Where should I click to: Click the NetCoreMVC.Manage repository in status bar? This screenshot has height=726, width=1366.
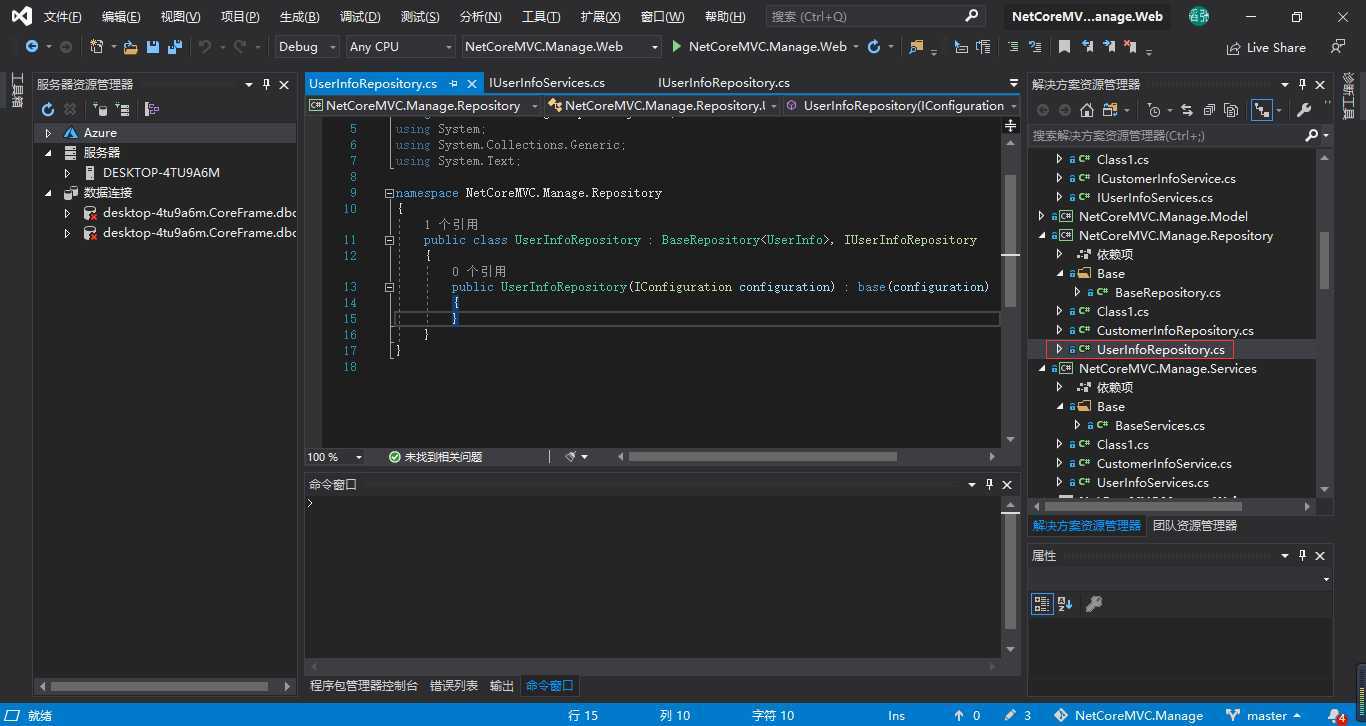pyautogui.click(x=1130, y=716)
